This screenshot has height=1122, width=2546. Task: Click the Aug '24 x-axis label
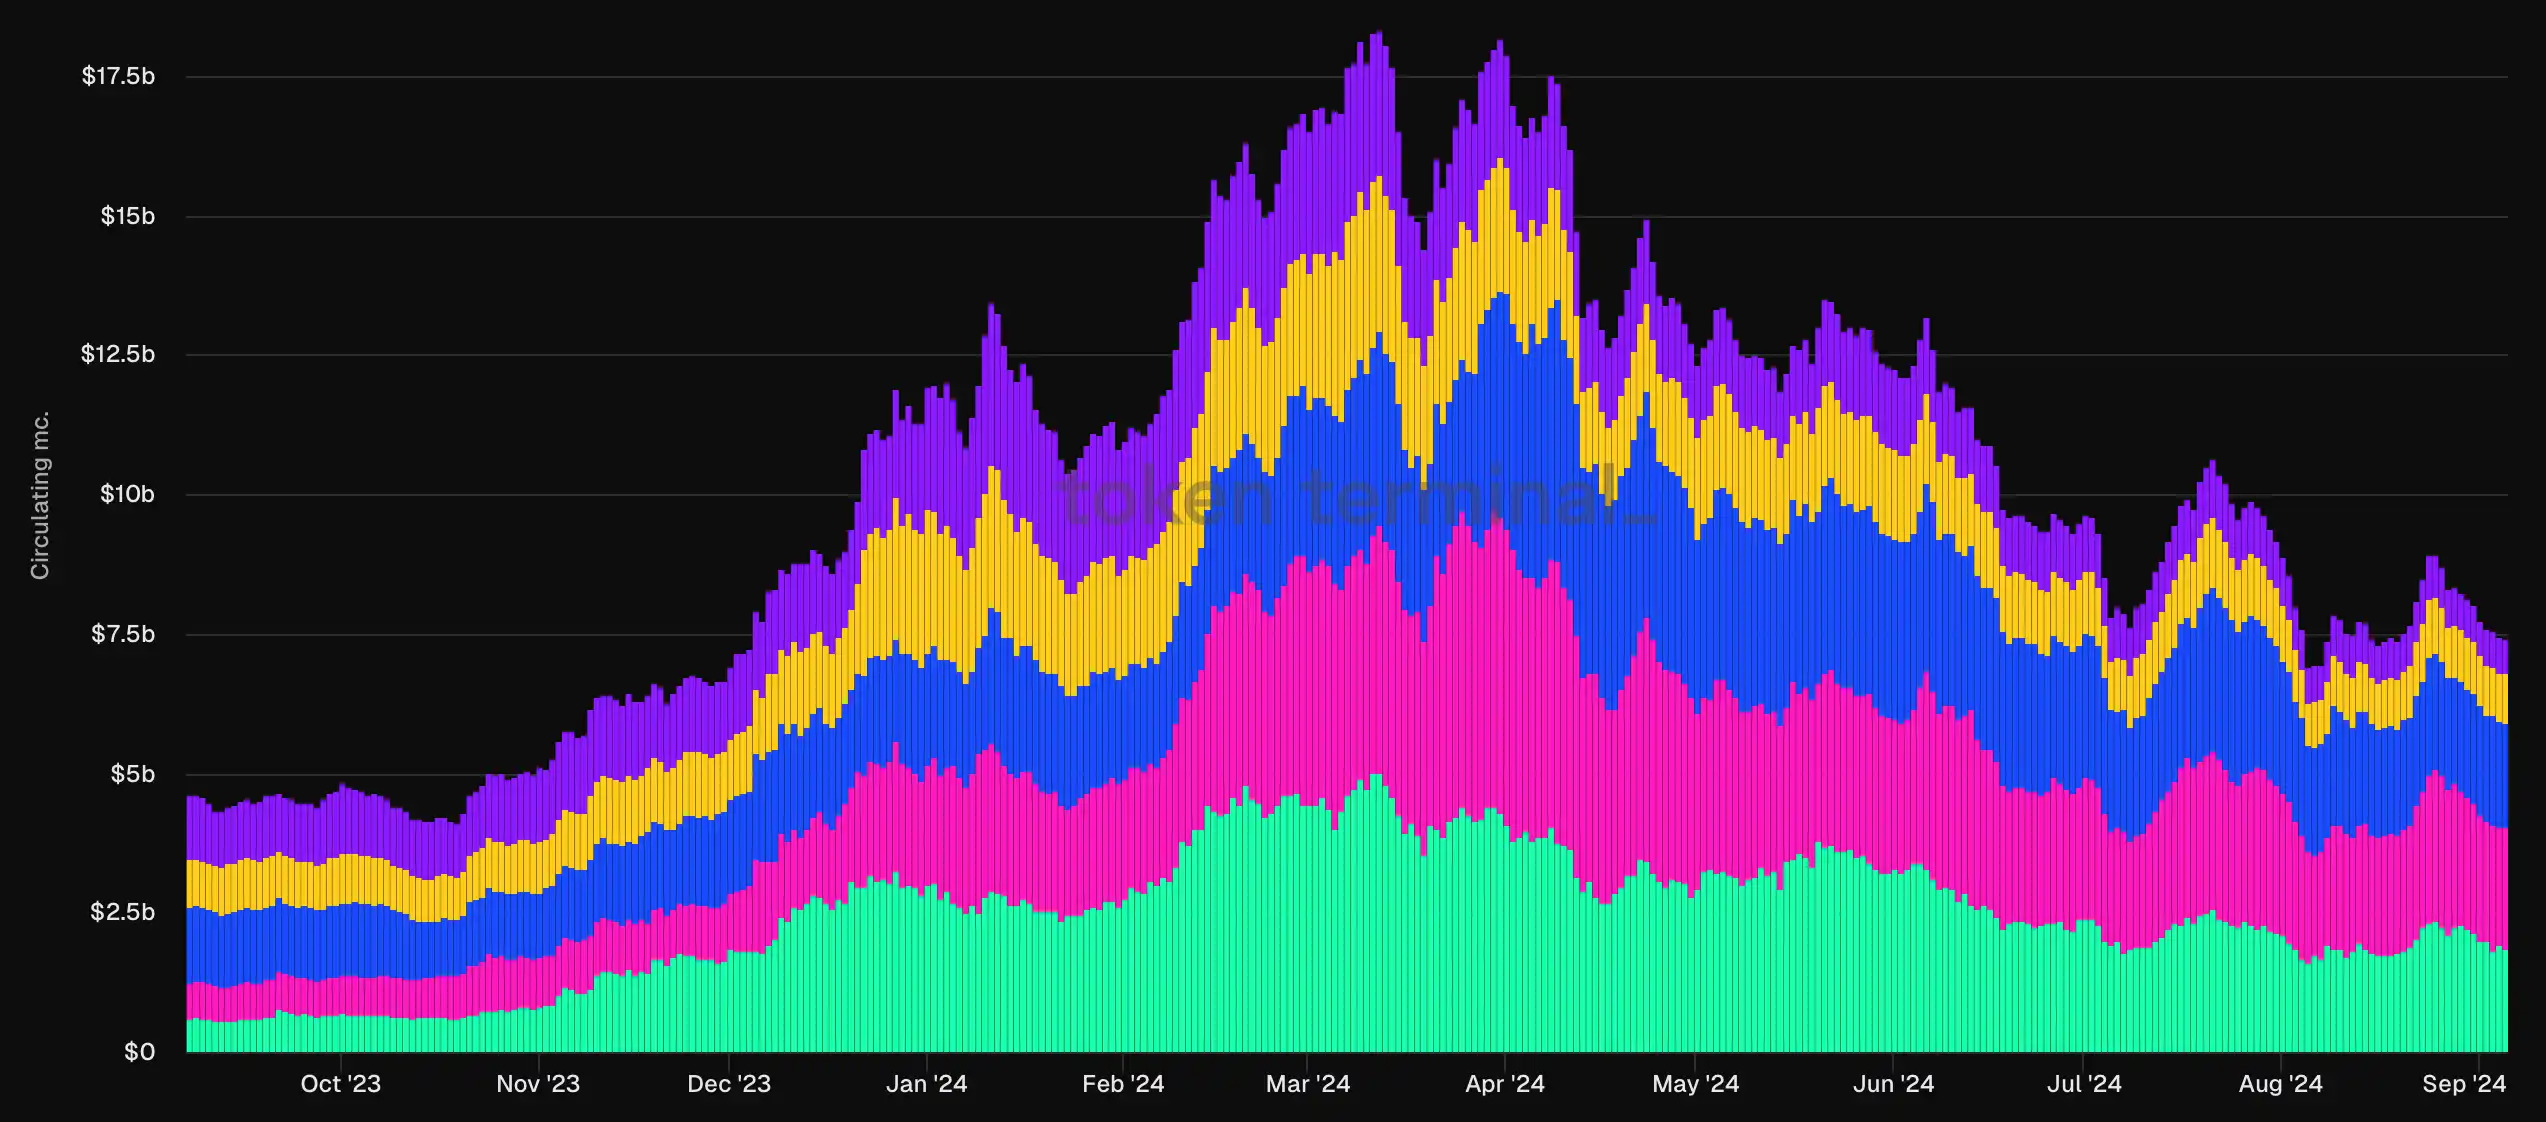2280,1084
